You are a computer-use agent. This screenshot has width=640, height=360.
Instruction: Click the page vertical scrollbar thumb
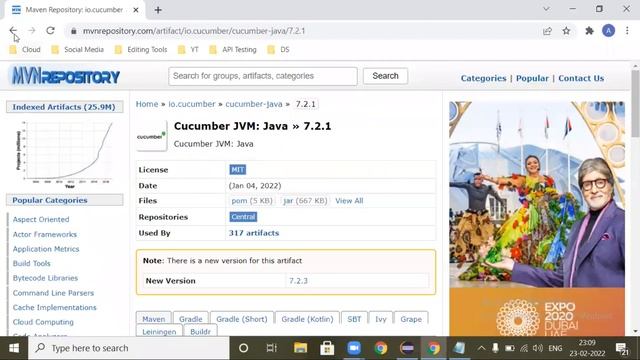pos(635,103)
